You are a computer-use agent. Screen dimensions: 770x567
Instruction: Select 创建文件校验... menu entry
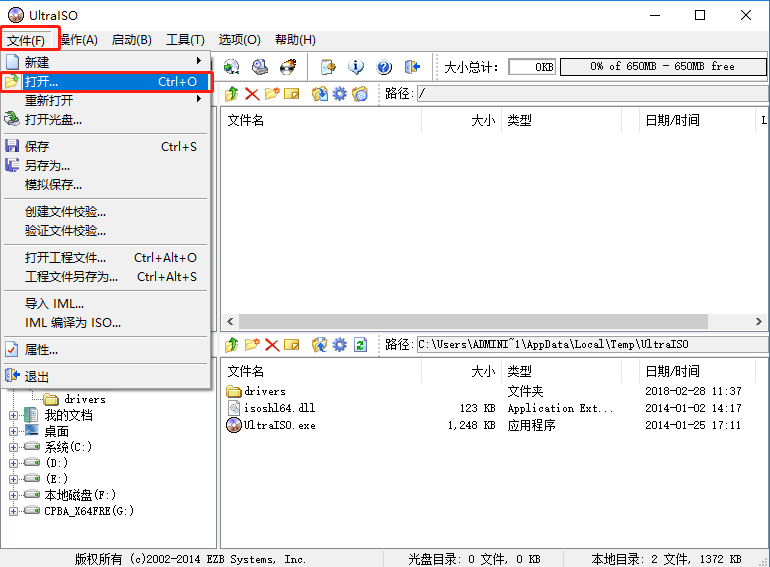(106, 212)
